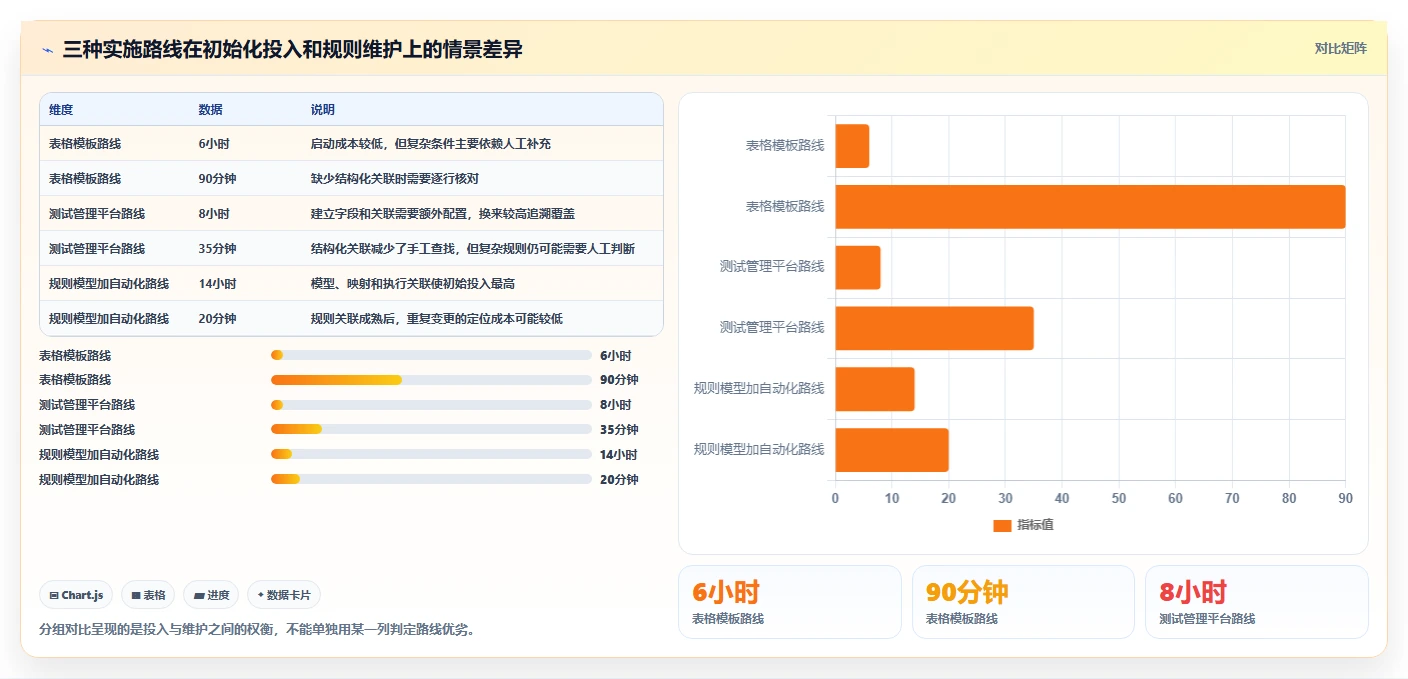The width and height of the screenshot is (1408, 679).
Task: Click the 对比矩阵 tag in the header
Action: [x=1340, y=48]
